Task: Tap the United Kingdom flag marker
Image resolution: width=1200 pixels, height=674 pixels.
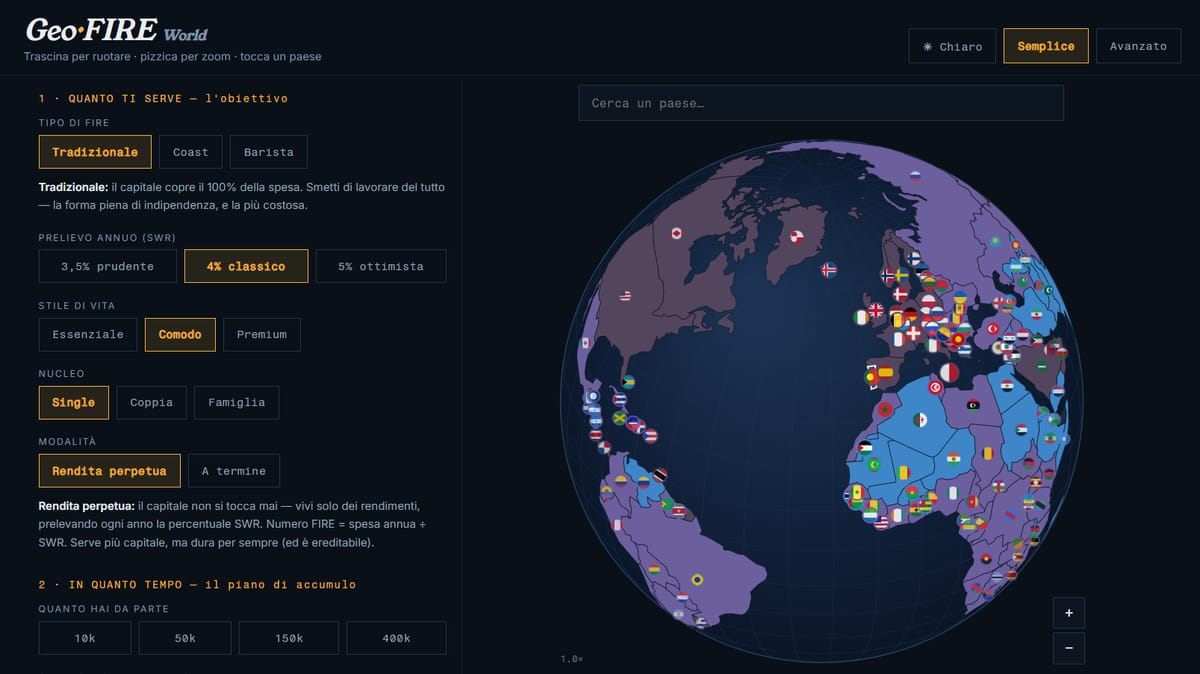Action: [x=876, y=310]
